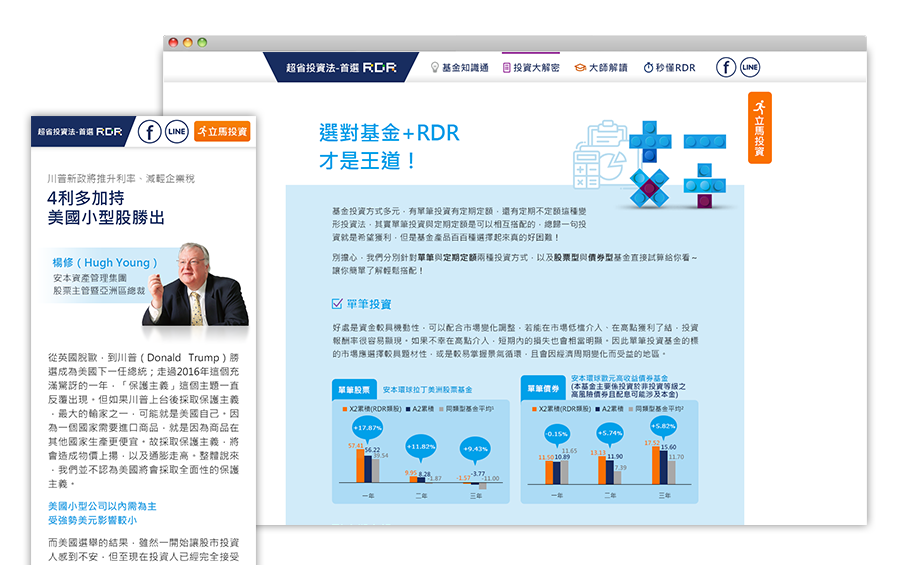Click the lightbulb icon beside 基金知識通
The height and width of the screenshot is (565, 900).
[435, 68]
